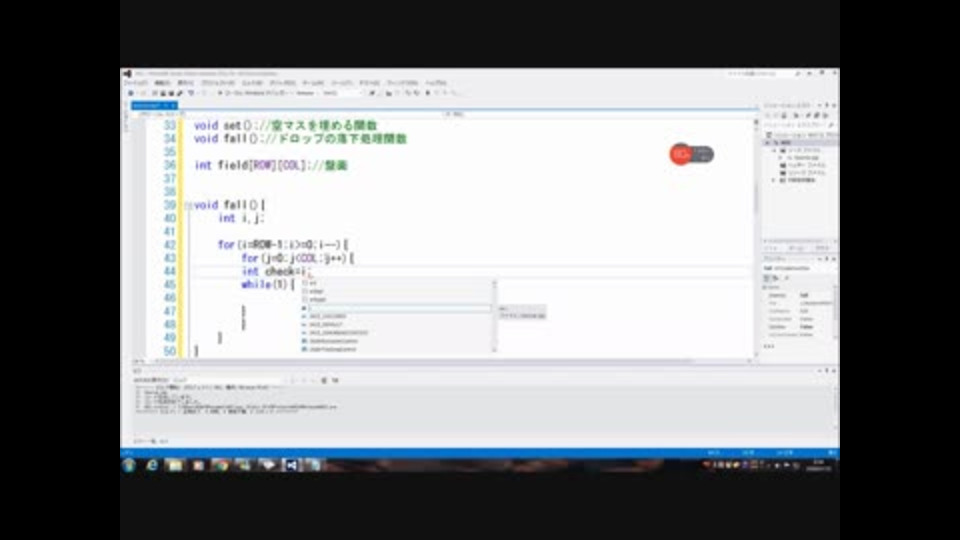Screen dimensions: 960x540
Task: Open the 編集 (Edit) menu
Action: (162, 83)
